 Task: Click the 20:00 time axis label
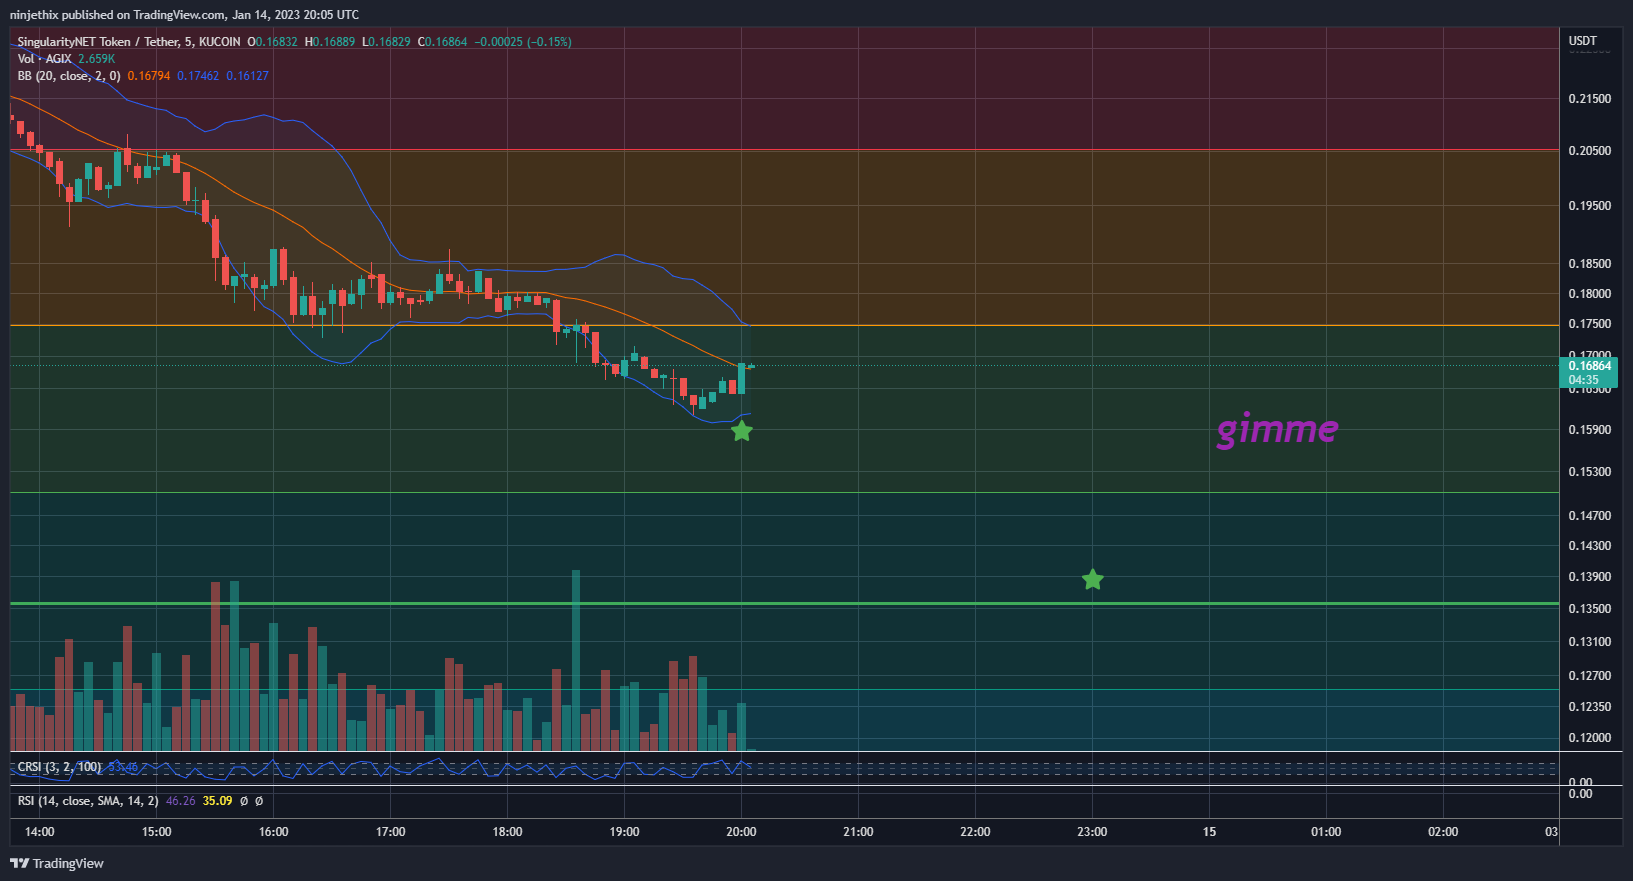point(741,832)
